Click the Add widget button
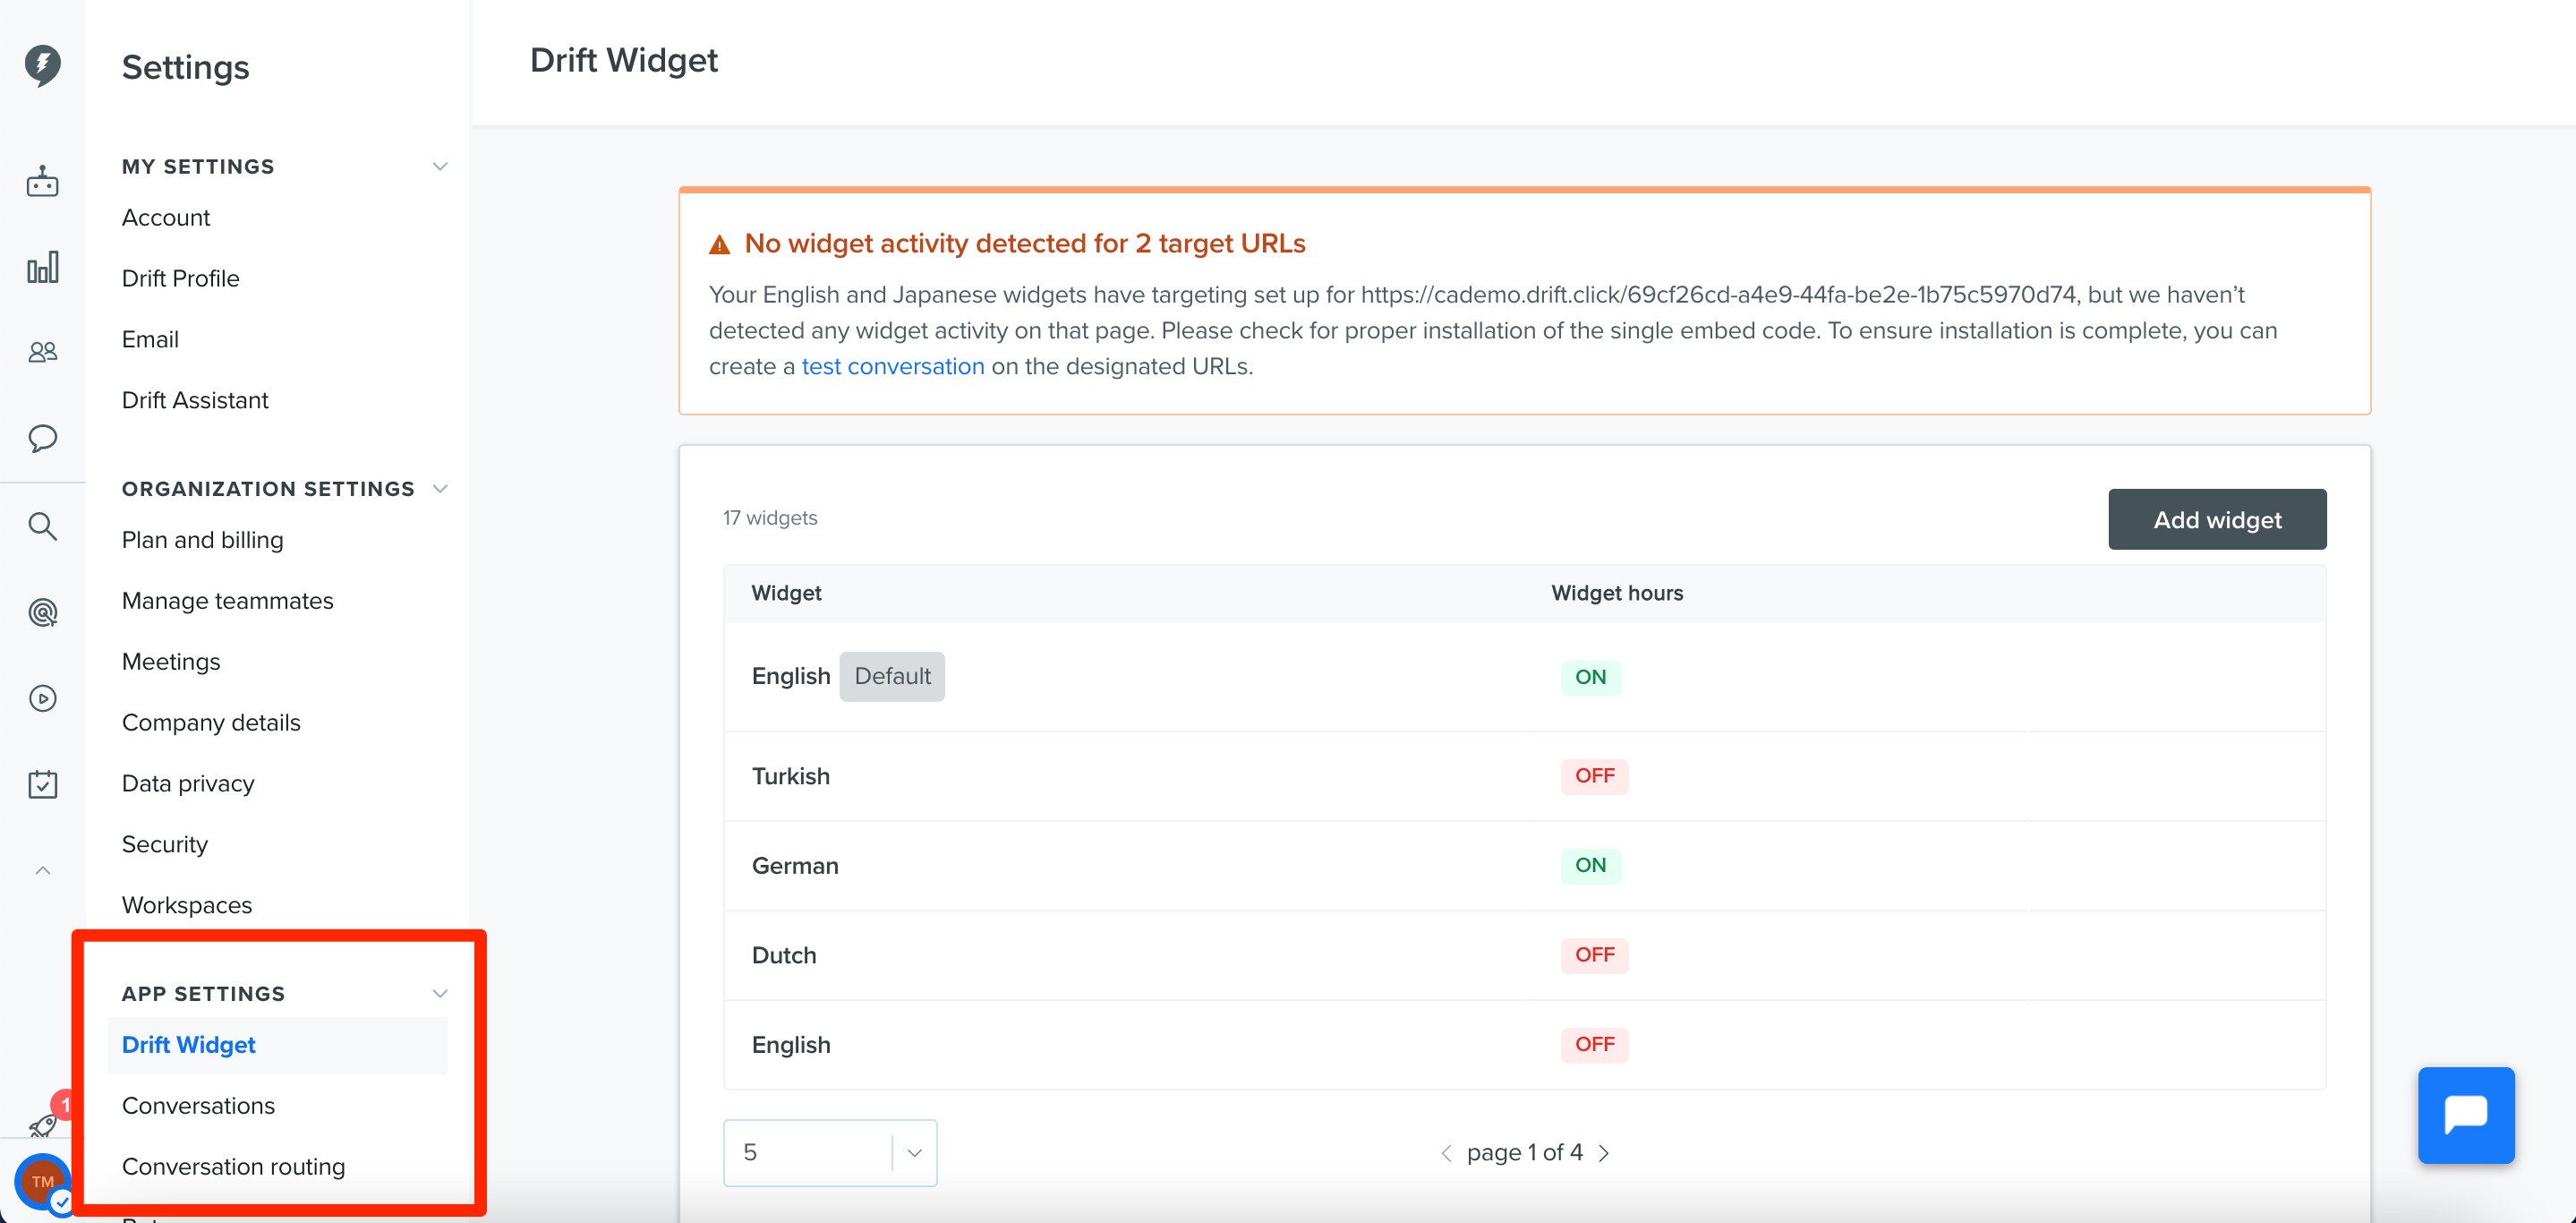2576x1223 pixels. (x=2217, y=519)
